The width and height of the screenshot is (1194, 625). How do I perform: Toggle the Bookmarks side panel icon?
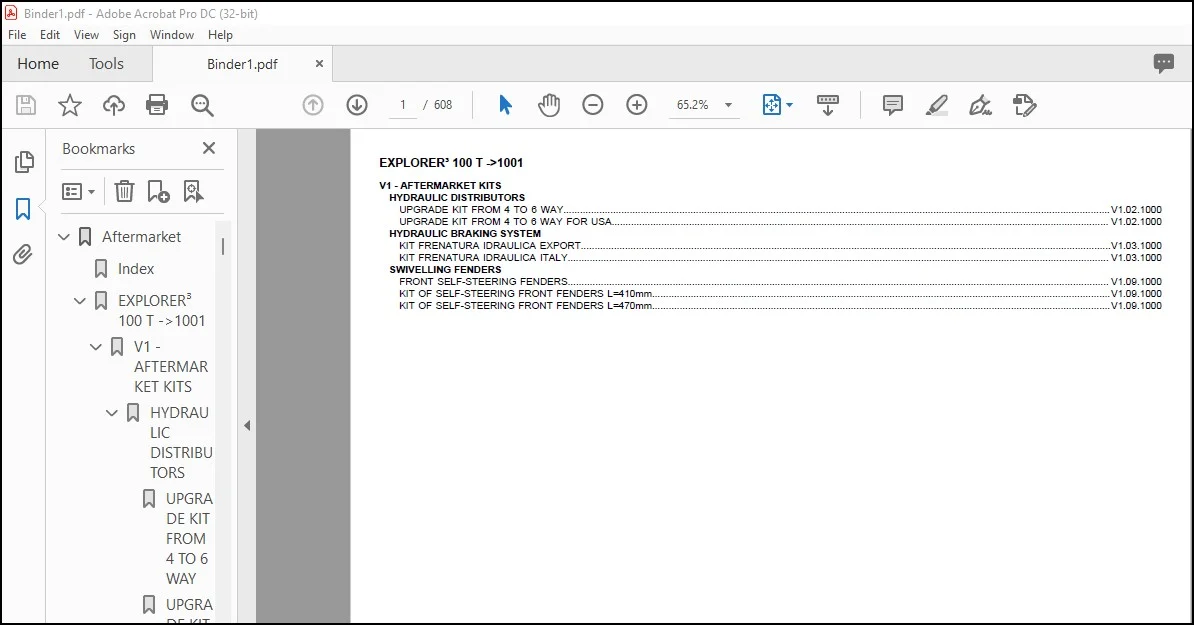point(23,209)
